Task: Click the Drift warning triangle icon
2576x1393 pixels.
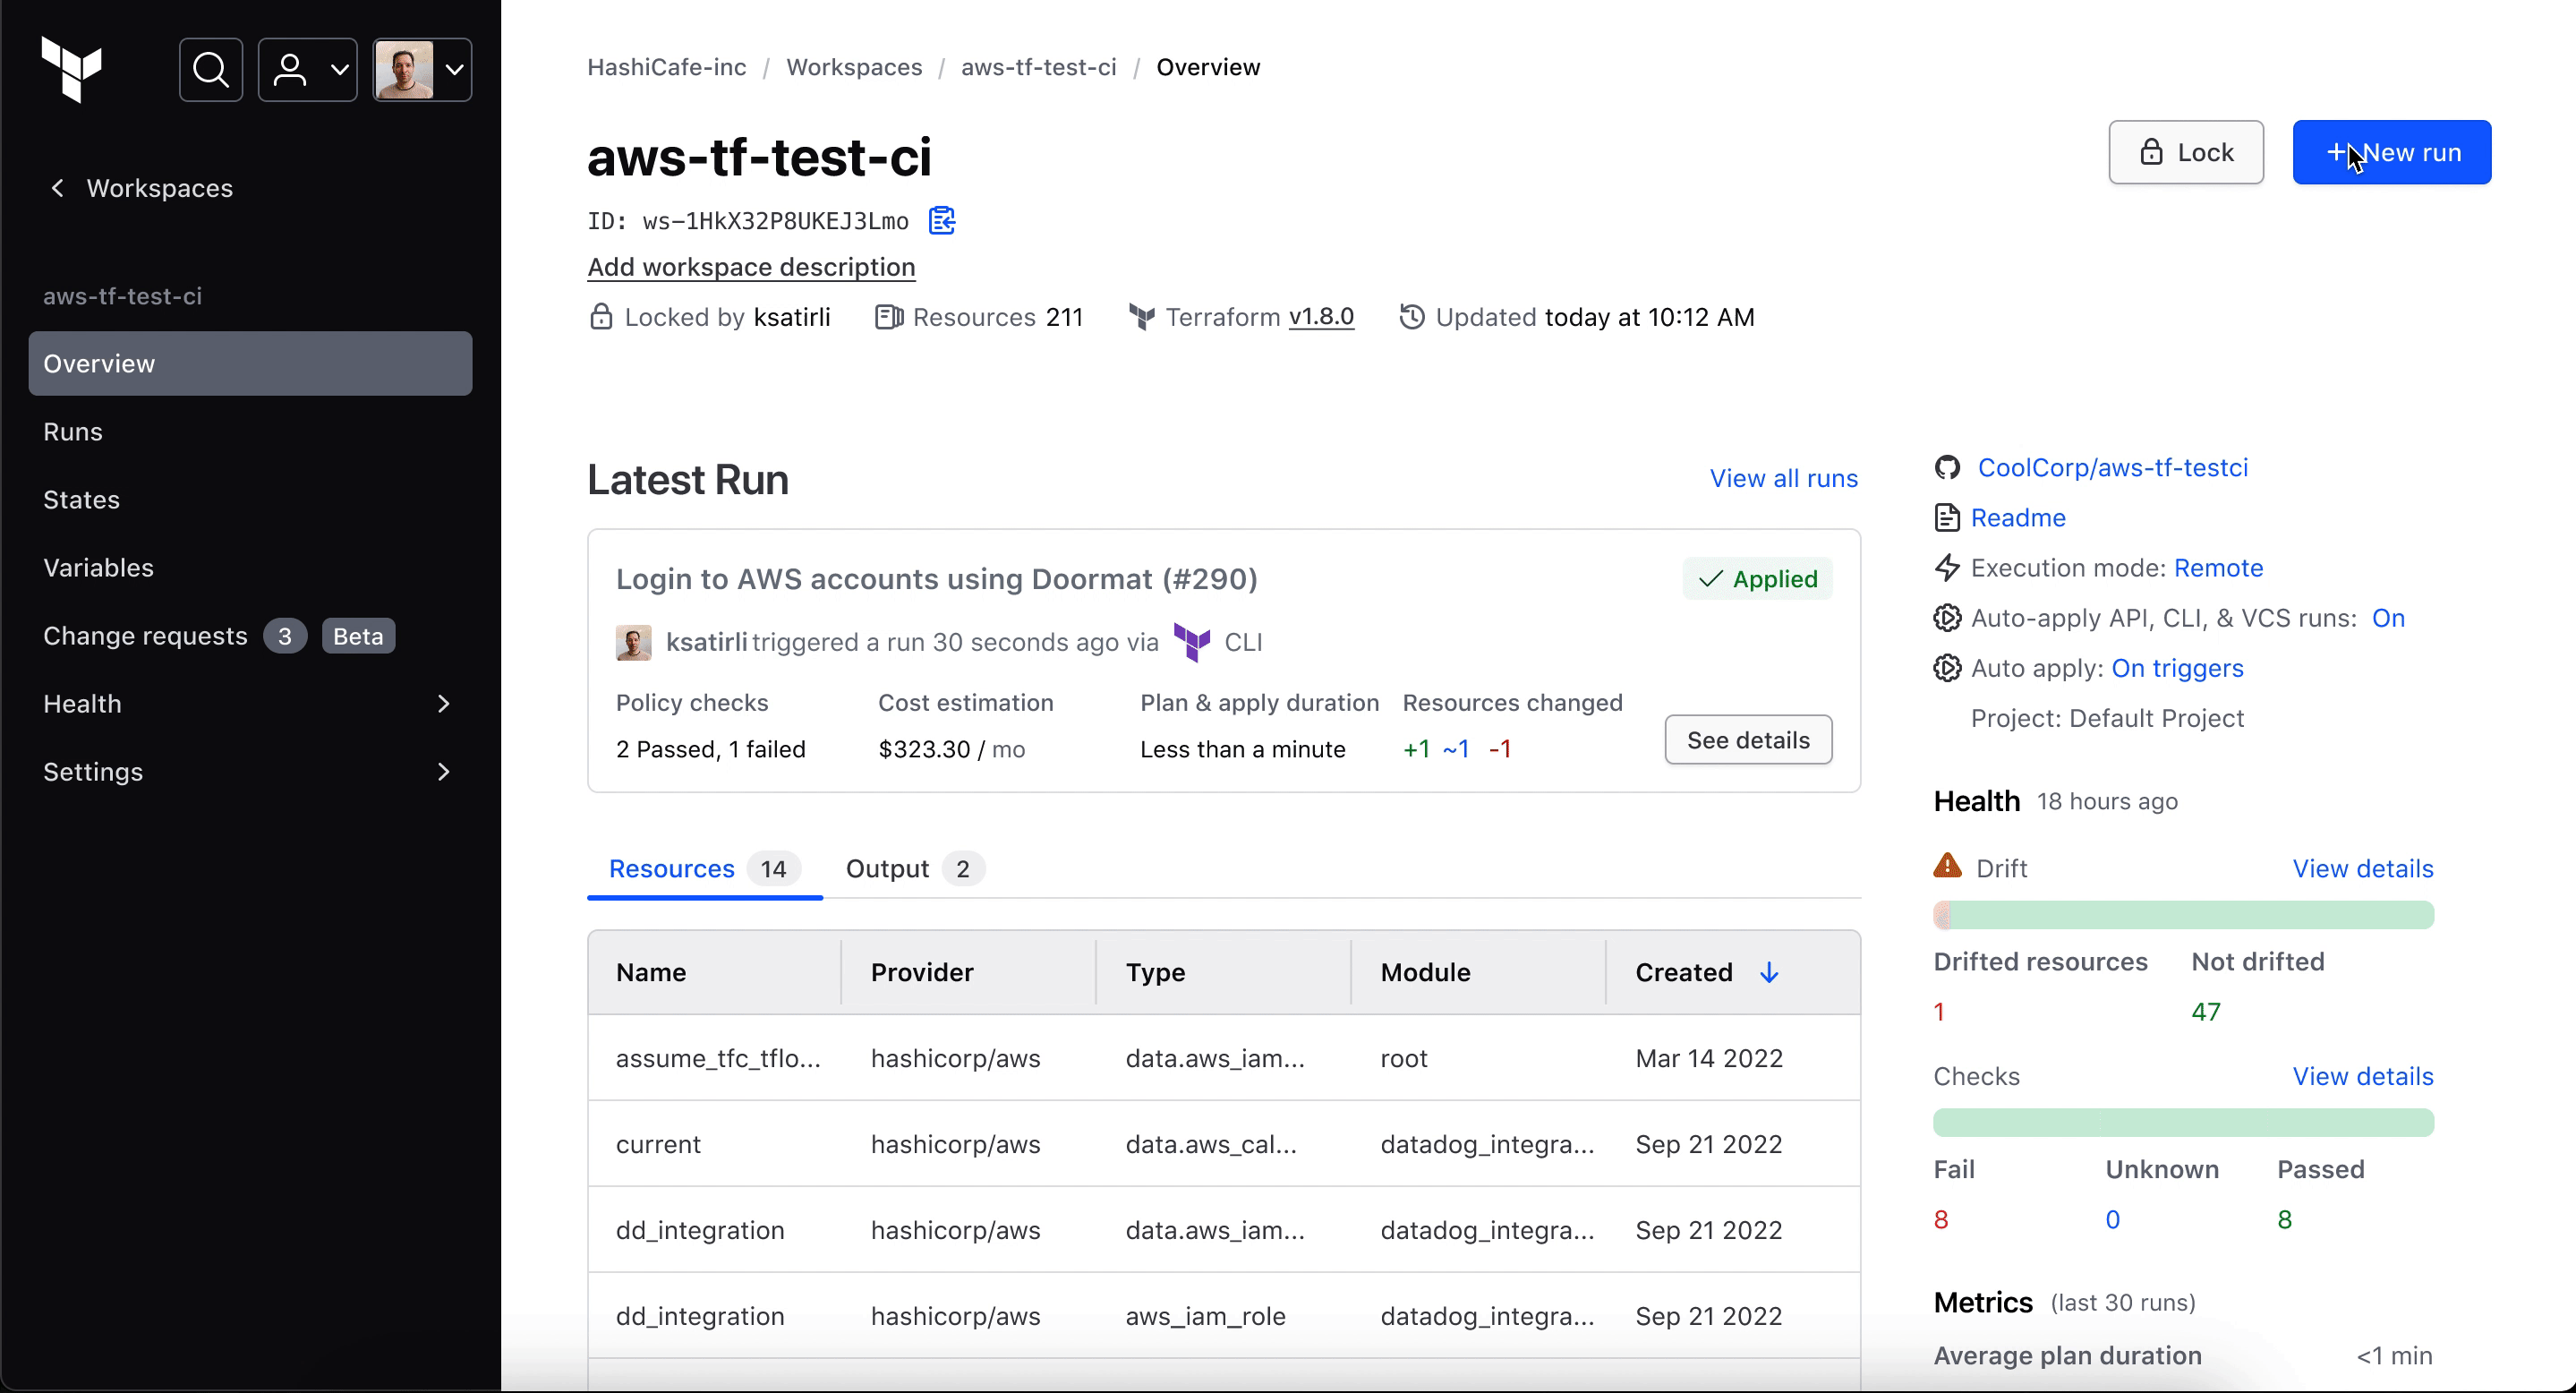Action: 1947,866
